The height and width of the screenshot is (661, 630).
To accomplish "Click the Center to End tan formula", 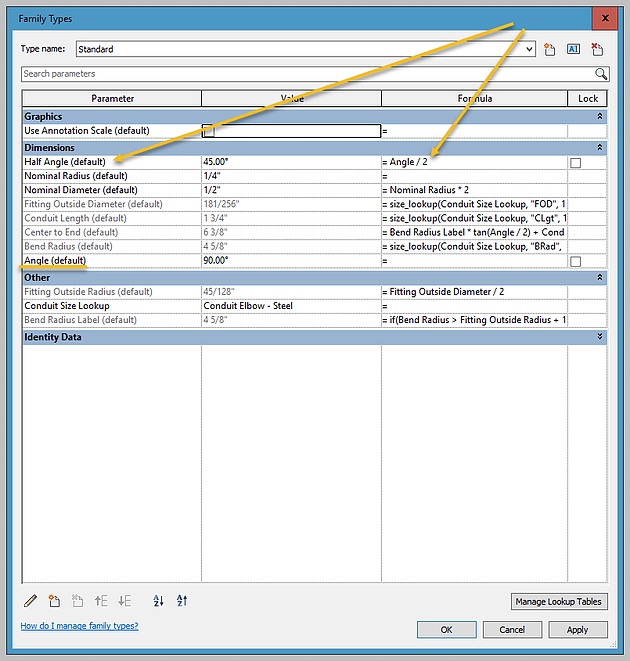I will click(474, 233).
